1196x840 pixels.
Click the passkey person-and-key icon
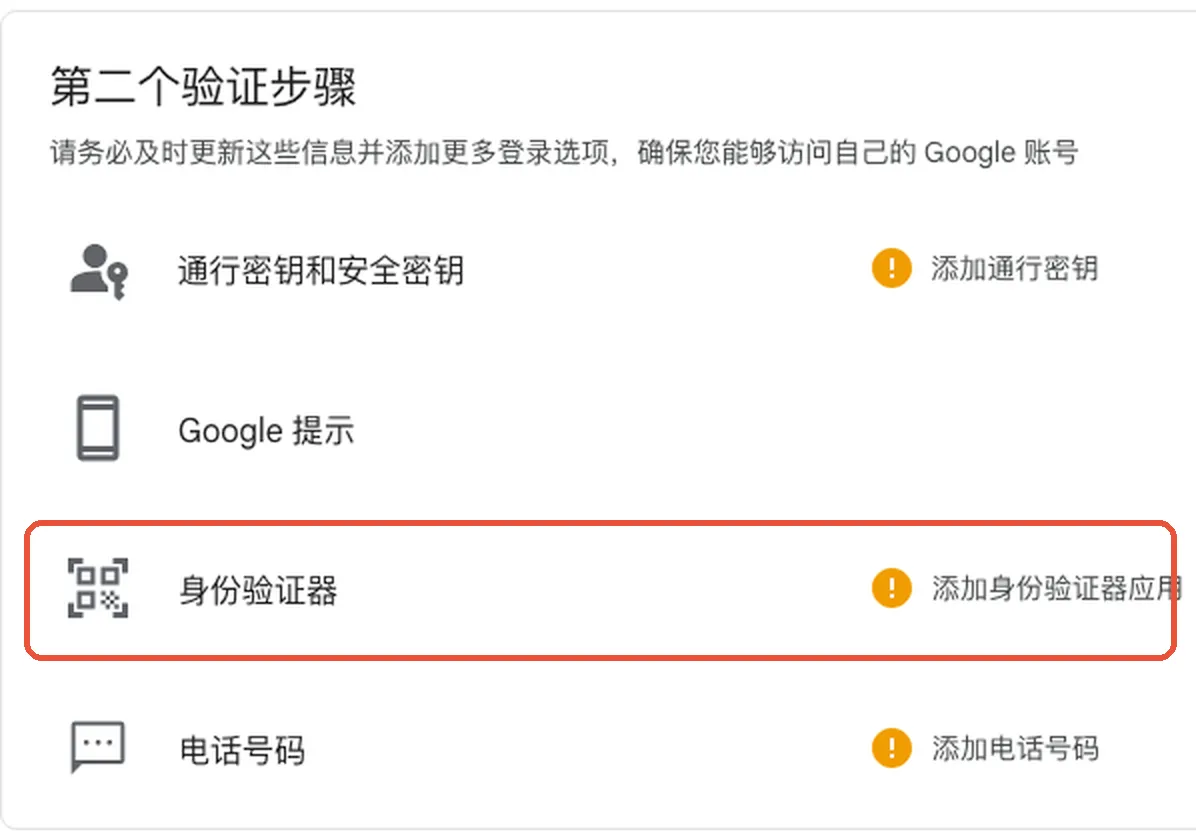(99, 272)
